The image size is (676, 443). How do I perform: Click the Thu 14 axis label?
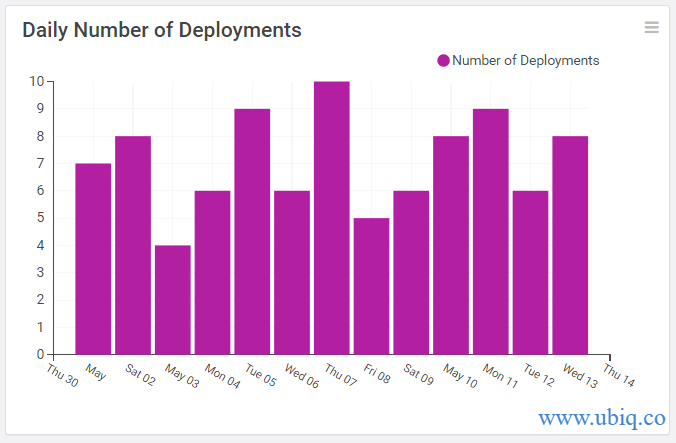619,375
